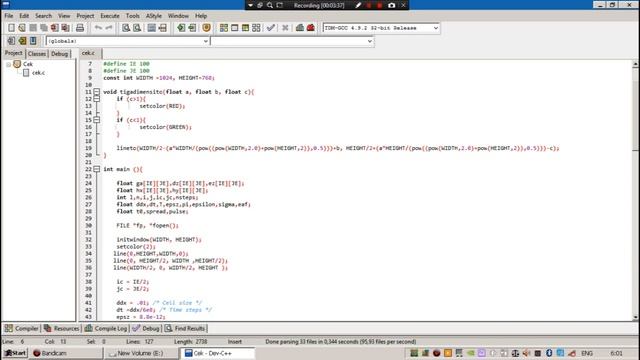
Task: Click the Undo arrow icon
Action: click(98, 28)
